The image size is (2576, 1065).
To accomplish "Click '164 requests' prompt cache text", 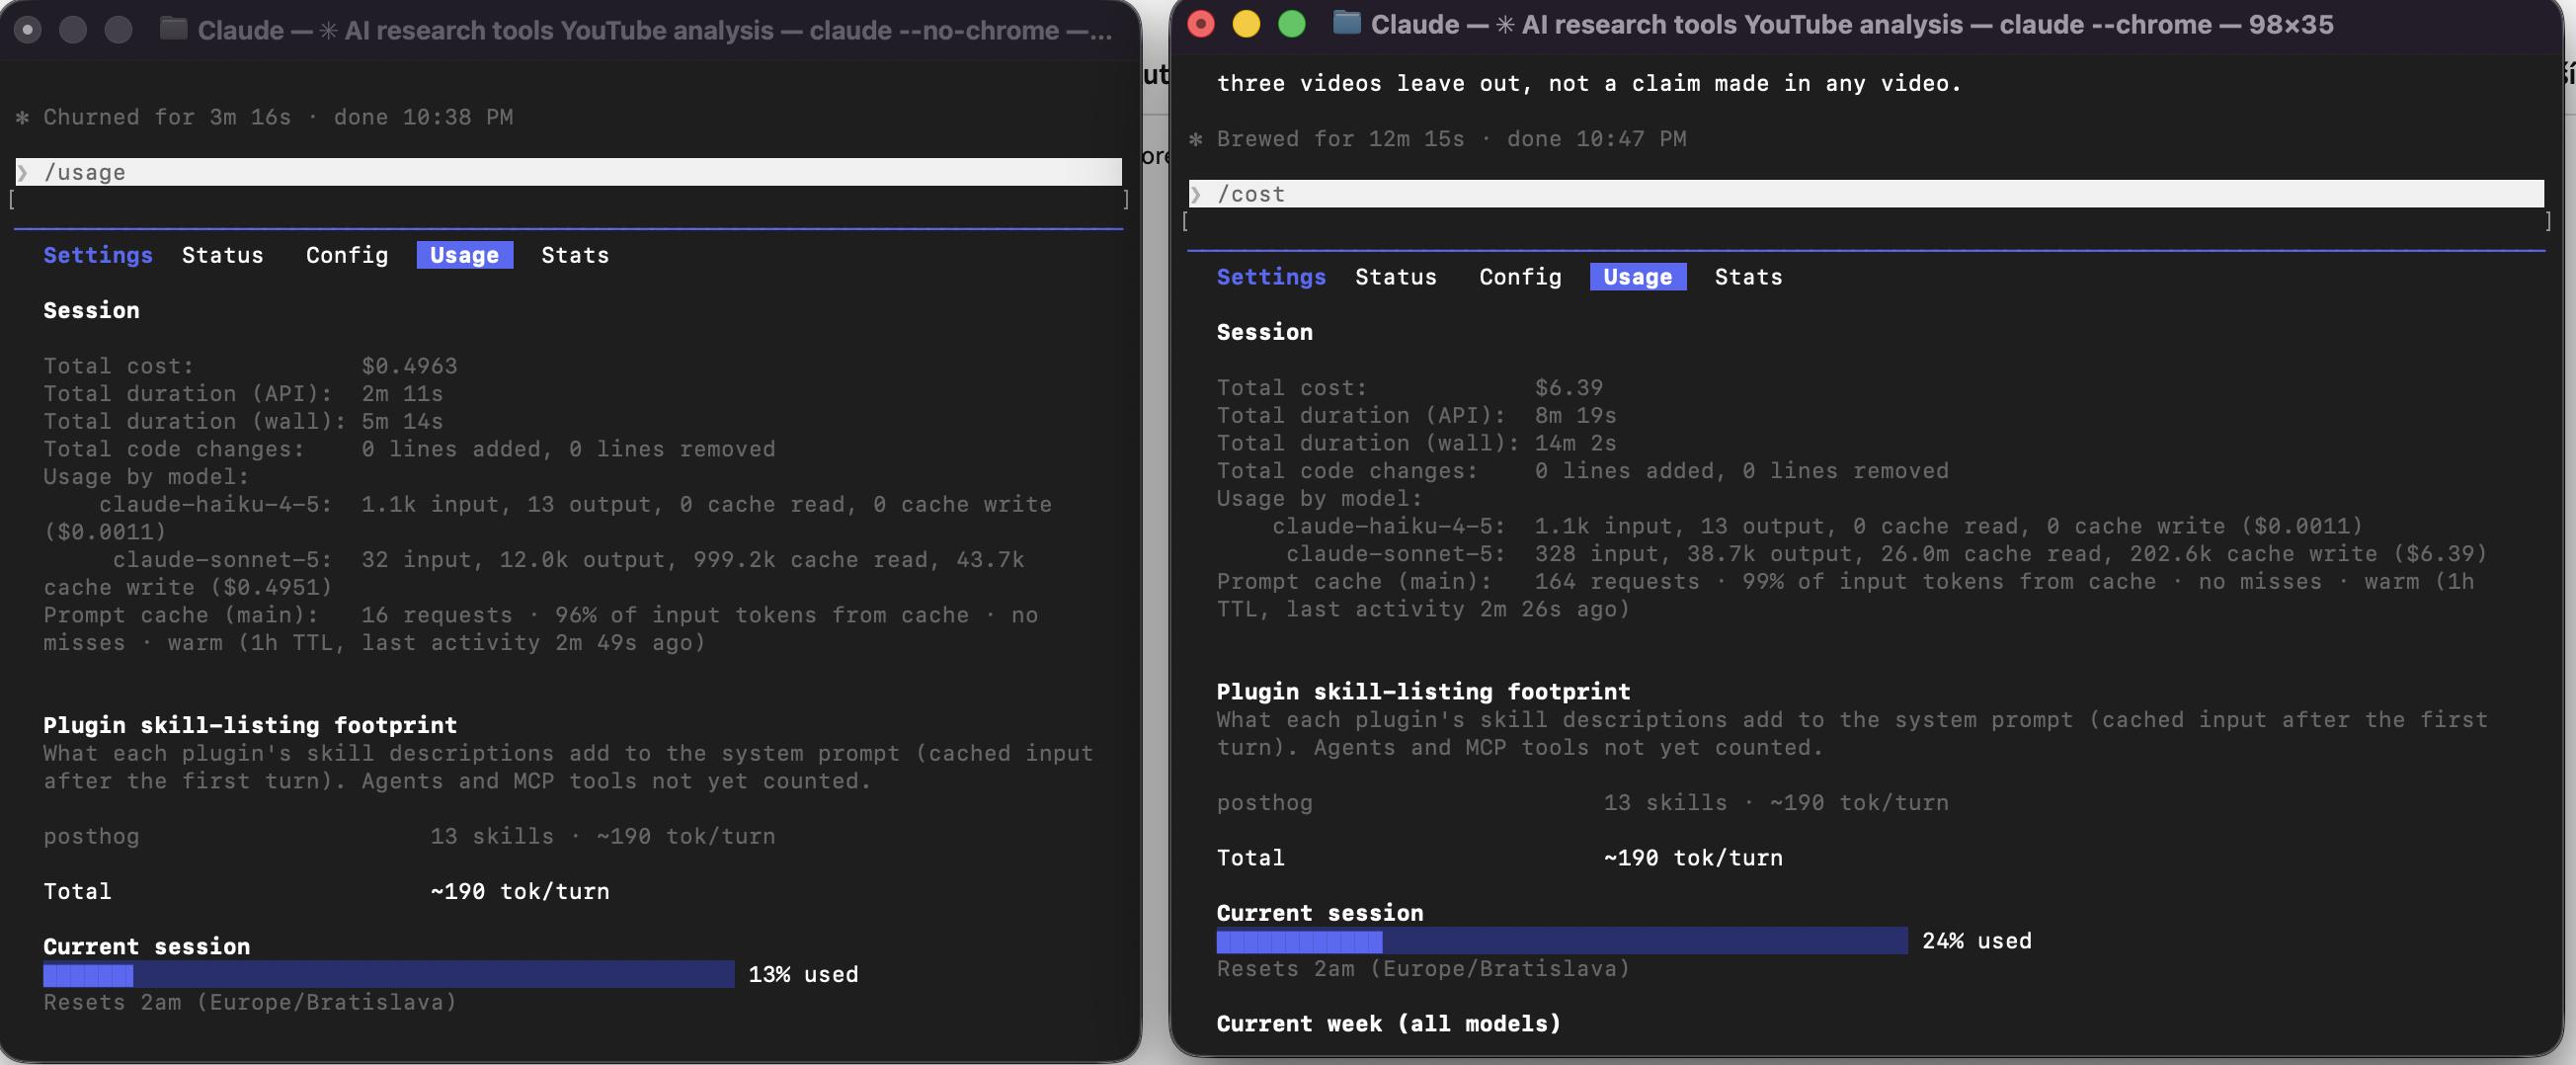I will tap(1617, 582).
